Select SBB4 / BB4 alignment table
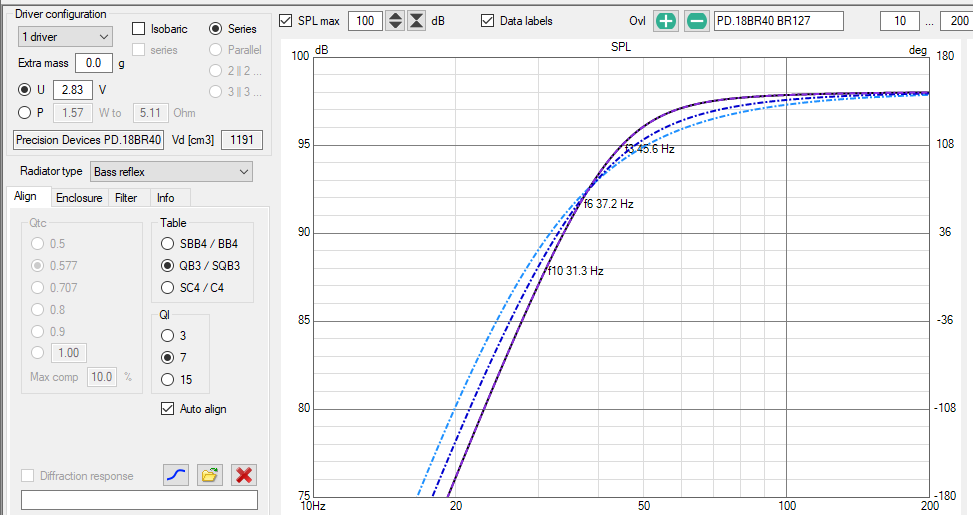This screenshot has width=973, height=515. coord(167,243)
